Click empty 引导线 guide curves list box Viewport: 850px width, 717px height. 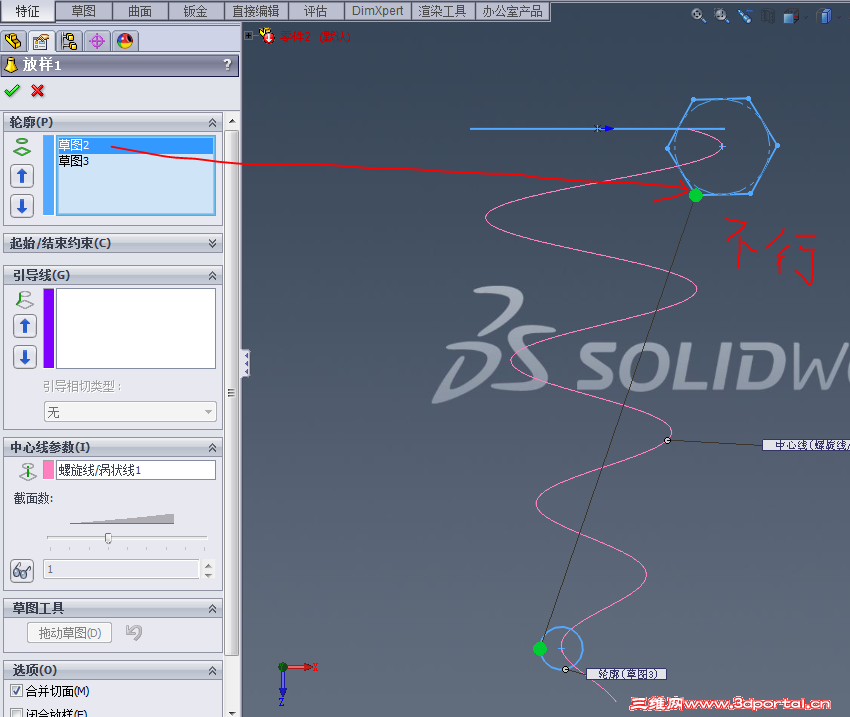pos(136,328)
